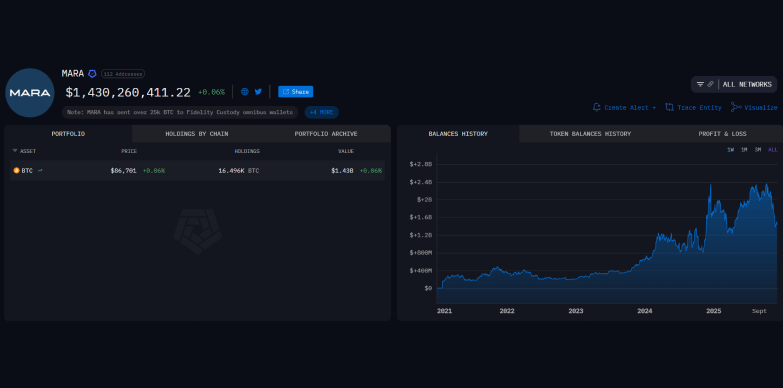Open the PORTFOLIO ARCHIVE tab

tap(326, 134)
